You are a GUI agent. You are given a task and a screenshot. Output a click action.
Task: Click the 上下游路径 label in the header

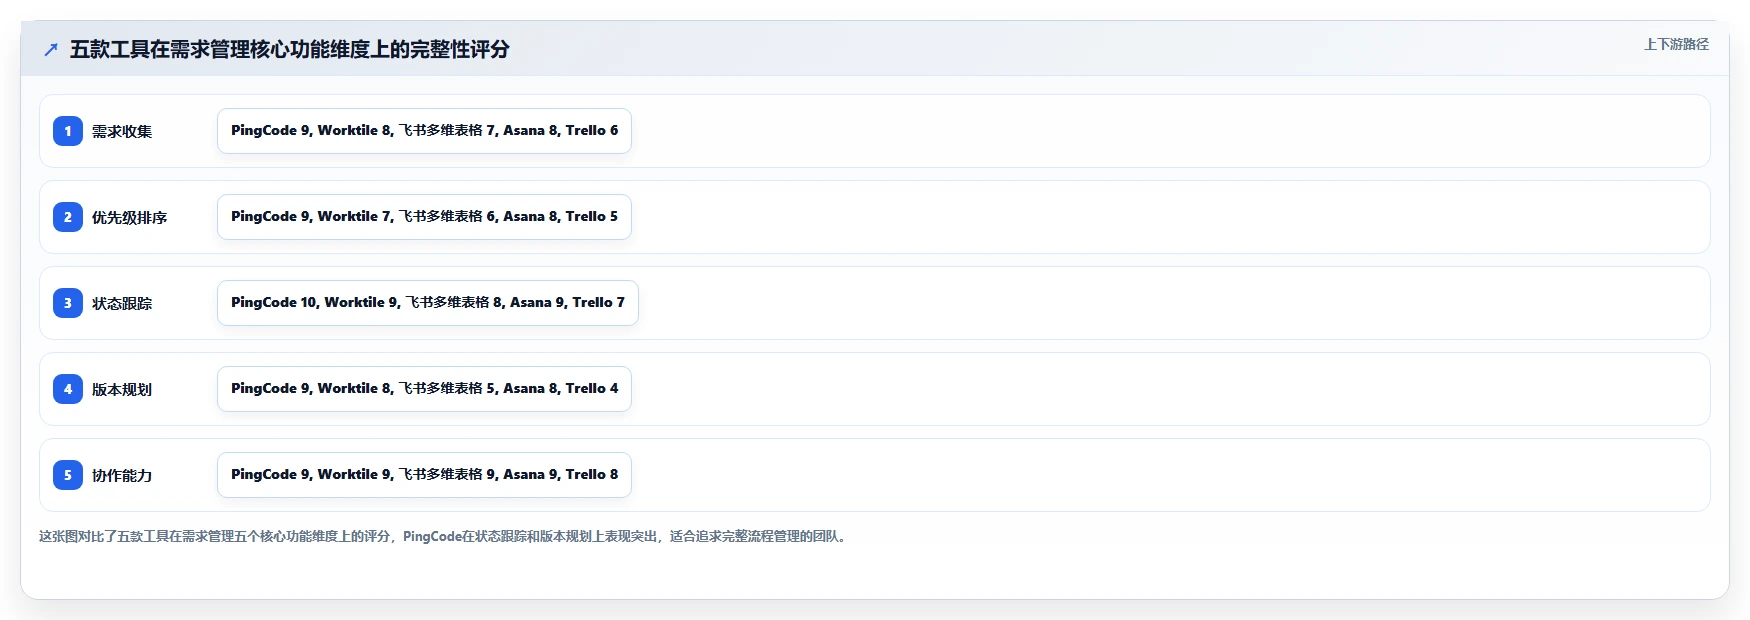1676,44
